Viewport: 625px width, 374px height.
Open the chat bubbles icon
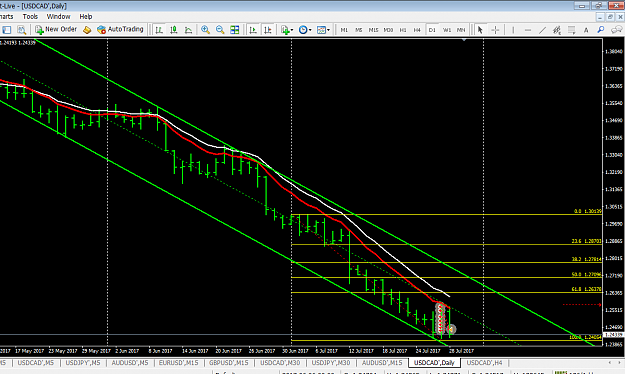click(617, 30)
